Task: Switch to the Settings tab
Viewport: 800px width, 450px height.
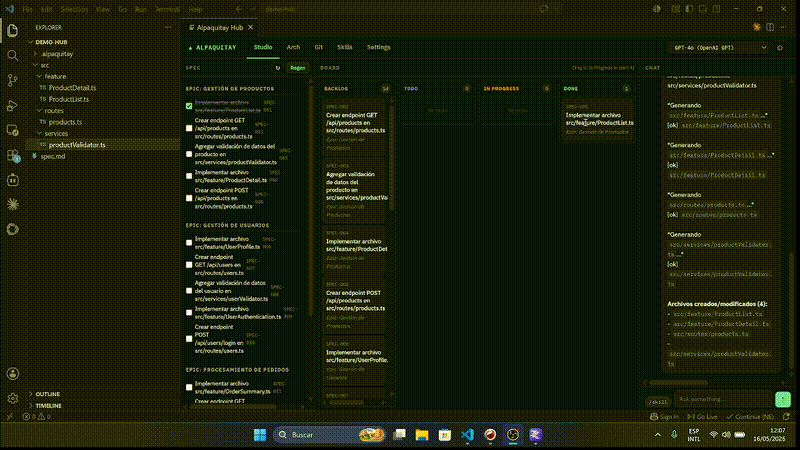Action: point(379,47)
